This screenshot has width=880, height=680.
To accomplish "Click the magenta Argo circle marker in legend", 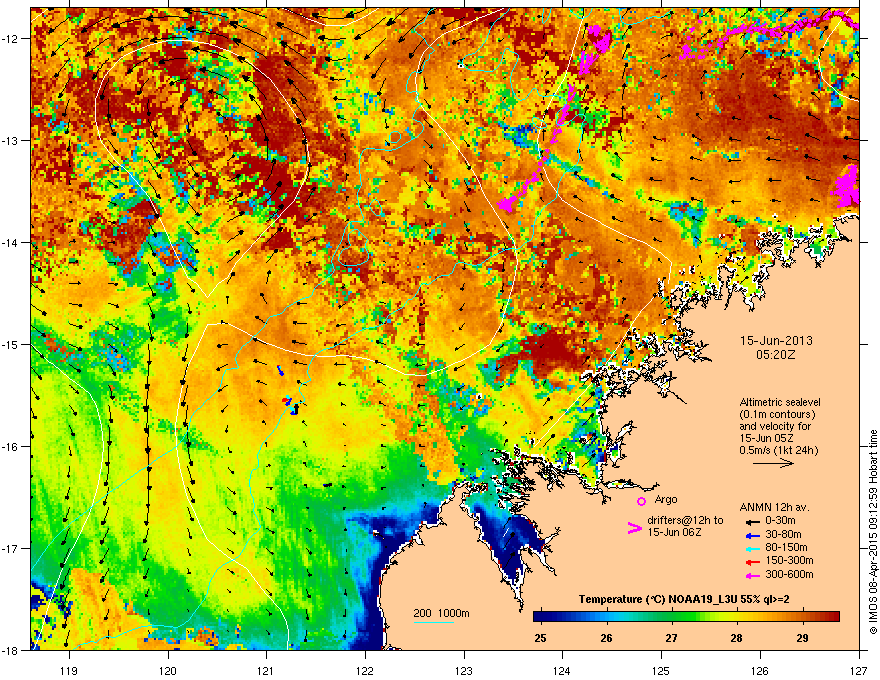I will (x=641, y=501).
